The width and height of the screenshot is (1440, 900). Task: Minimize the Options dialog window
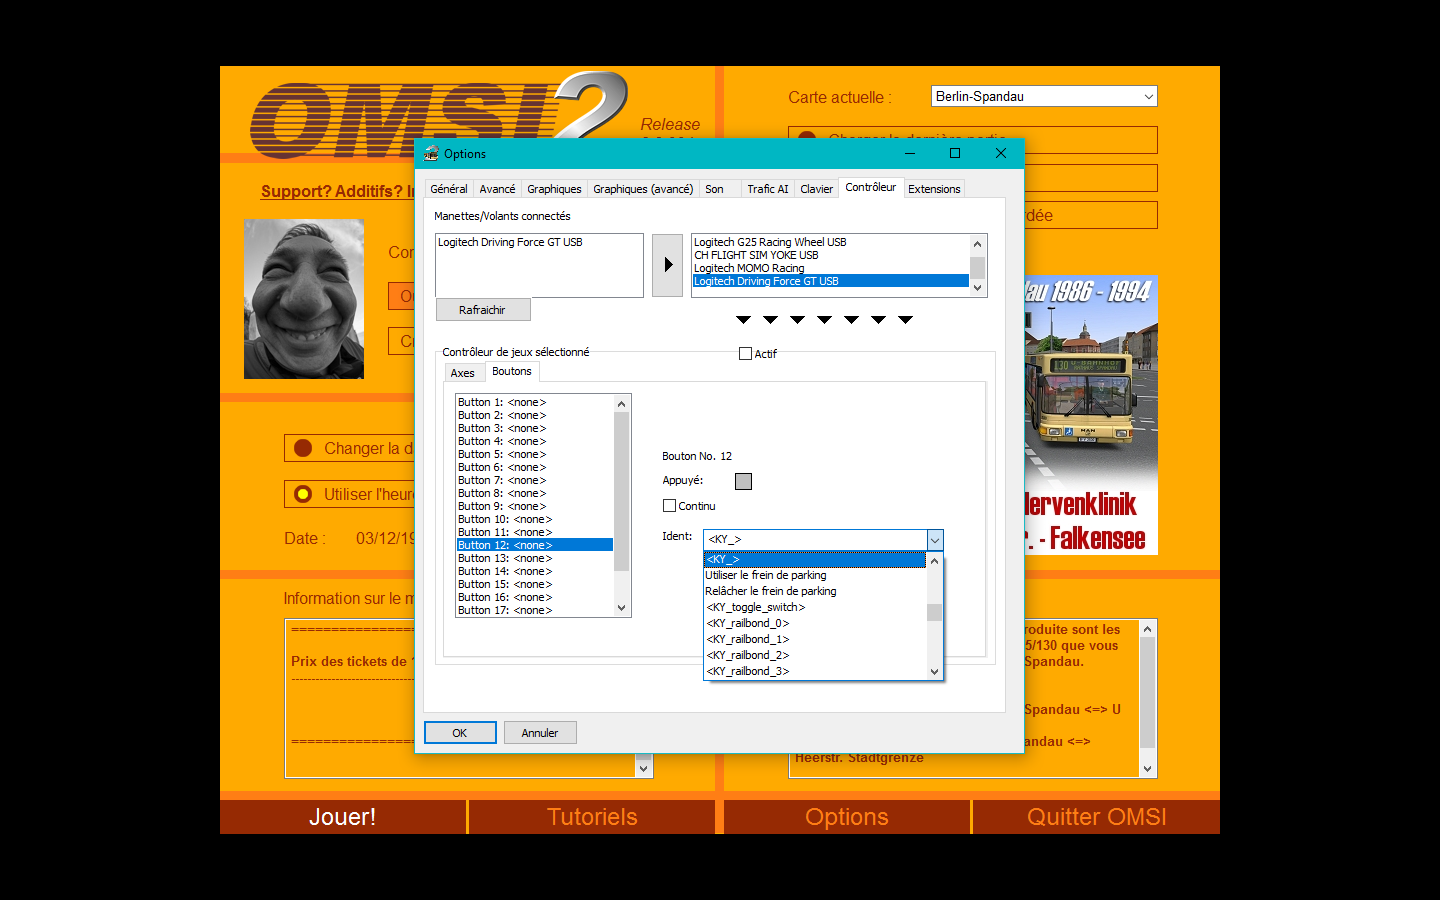910,153
